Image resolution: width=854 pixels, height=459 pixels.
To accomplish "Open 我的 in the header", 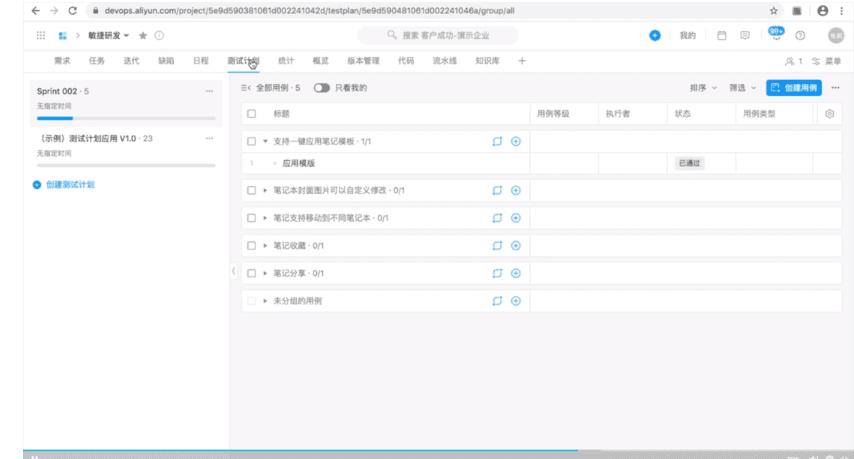I will click(x=687, y=35).
